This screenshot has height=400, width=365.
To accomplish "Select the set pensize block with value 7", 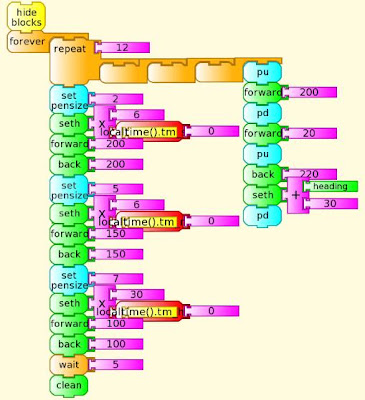I will (x=69, y=280).
